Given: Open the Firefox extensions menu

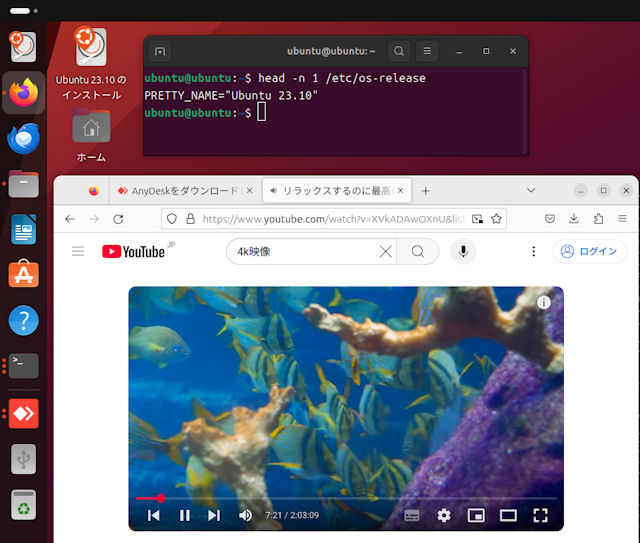Looking at the screenshot, I should click(x=598, y=219).
